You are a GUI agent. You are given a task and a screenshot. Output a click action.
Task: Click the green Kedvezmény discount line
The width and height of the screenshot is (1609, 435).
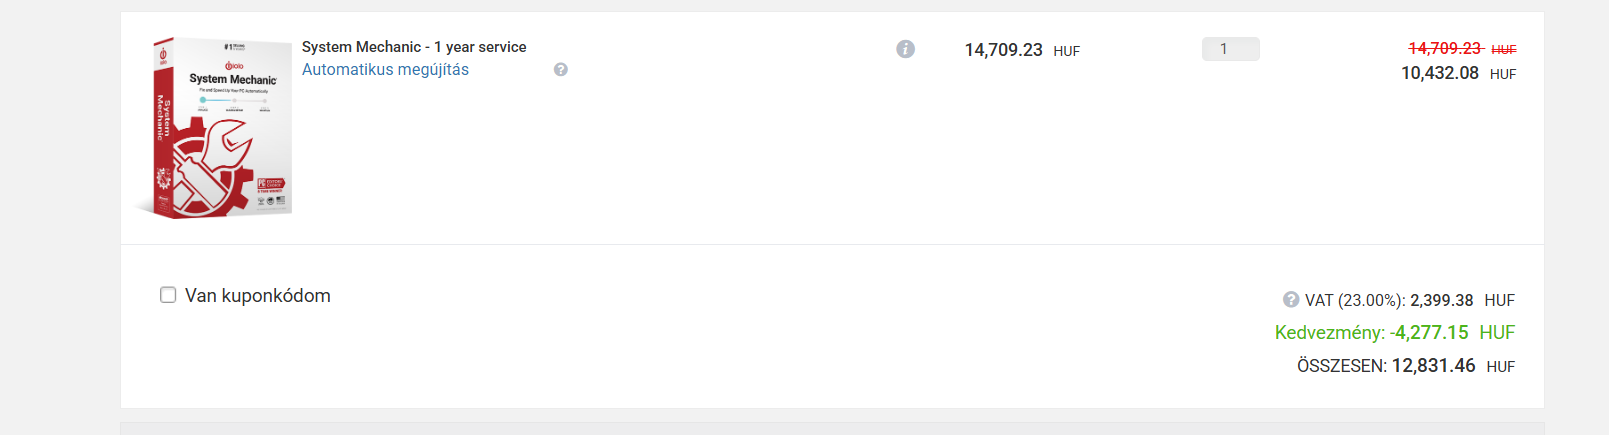(1393, 332)
